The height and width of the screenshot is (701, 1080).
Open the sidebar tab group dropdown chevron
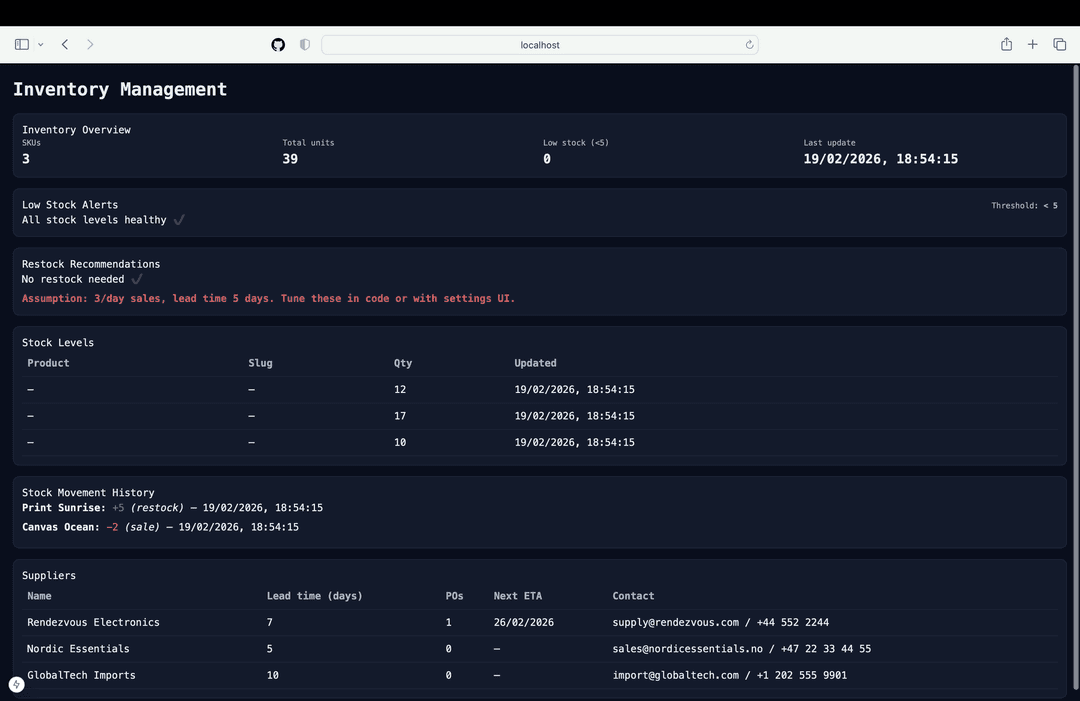[40, 45]
